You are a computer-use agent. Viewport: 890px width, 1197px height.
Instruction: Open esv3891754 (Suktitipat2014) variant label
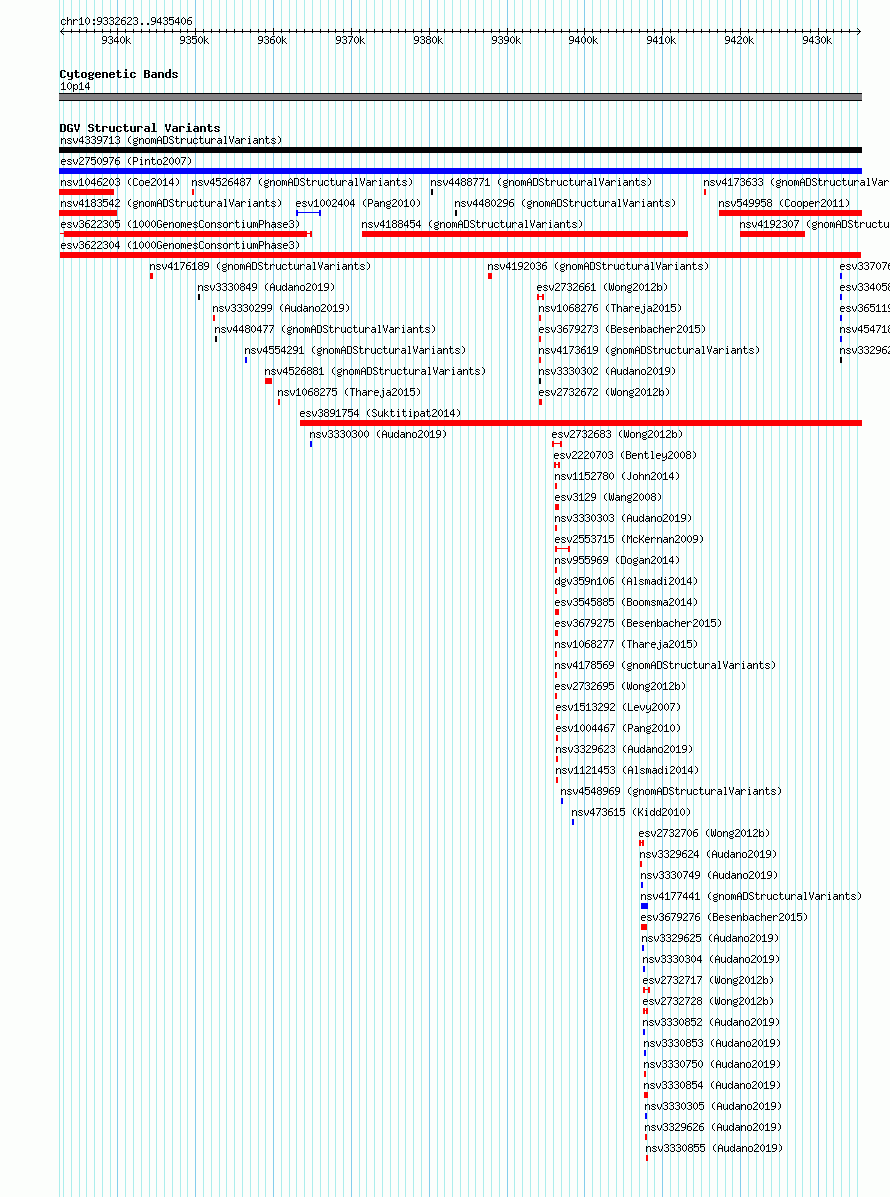click(x=380, y=413)
